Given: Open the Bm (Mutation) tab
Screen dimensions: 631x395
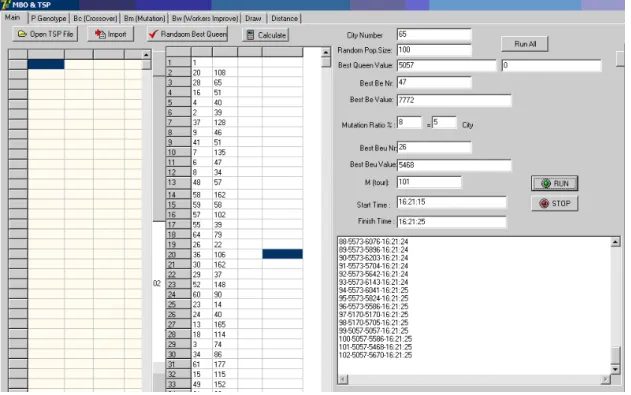Looking at the screenshot, I should click(144, 19).
